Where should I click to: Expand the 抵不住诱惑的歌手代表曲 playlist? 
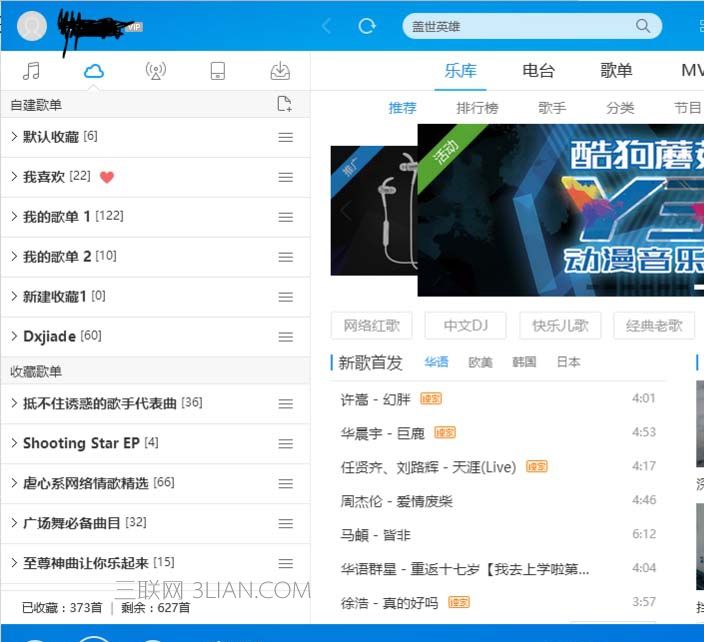pyautogui.click(x=14, y=403)
